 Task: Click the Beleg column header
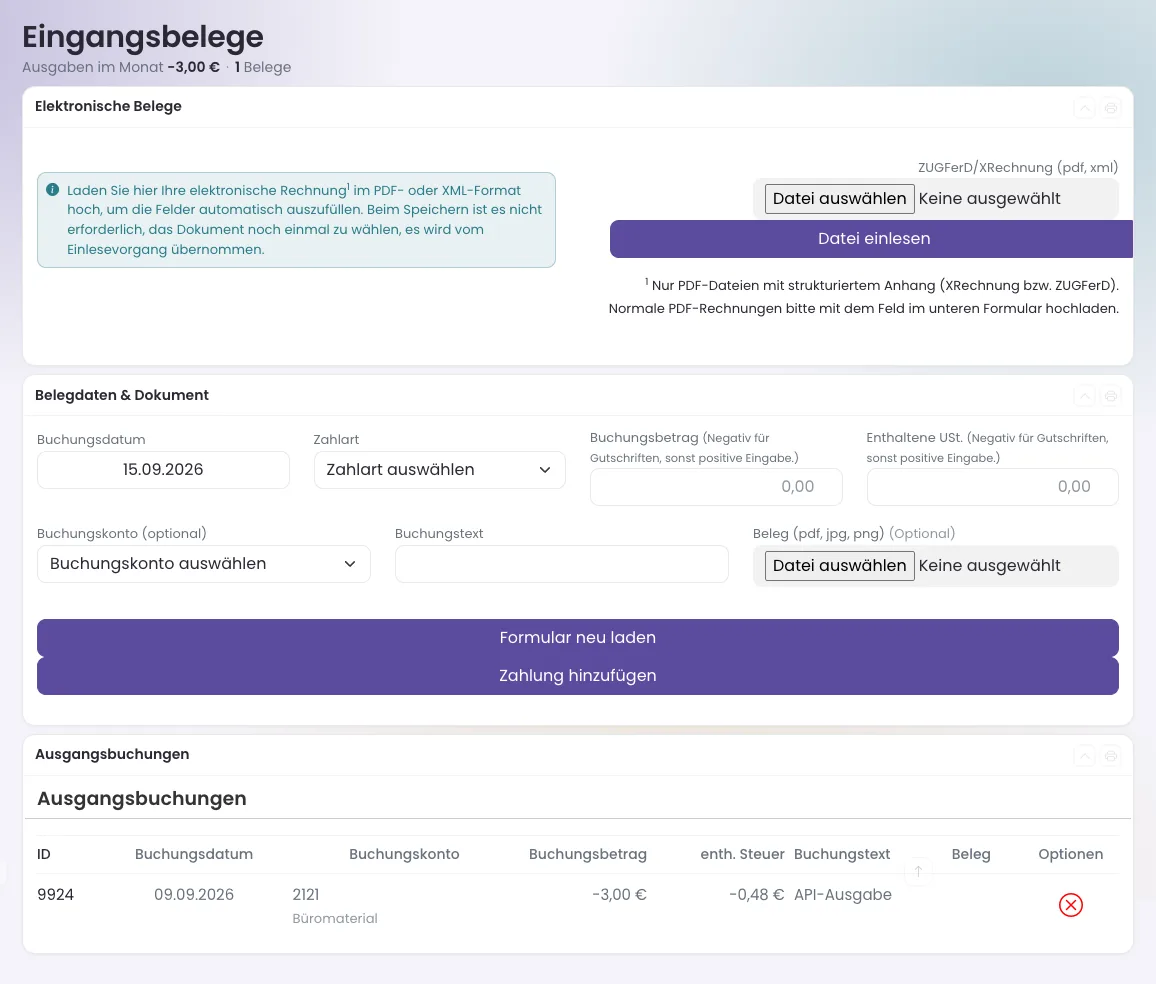[x=971, y=854]
